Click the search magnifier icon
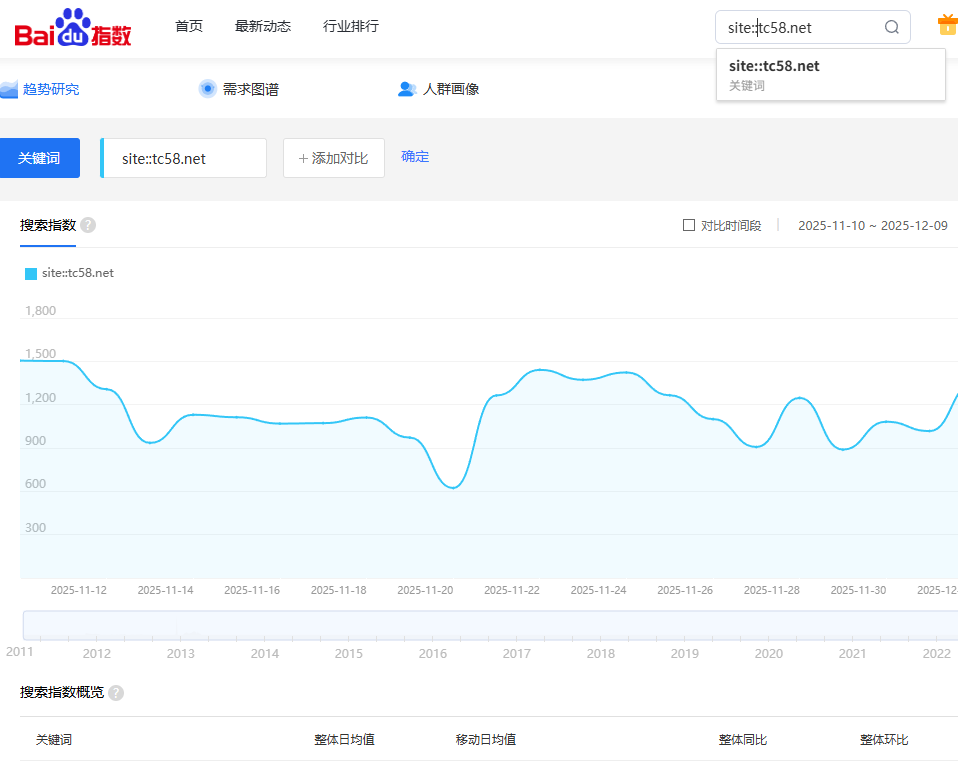The image size is (958, 762). coord(892,27)
